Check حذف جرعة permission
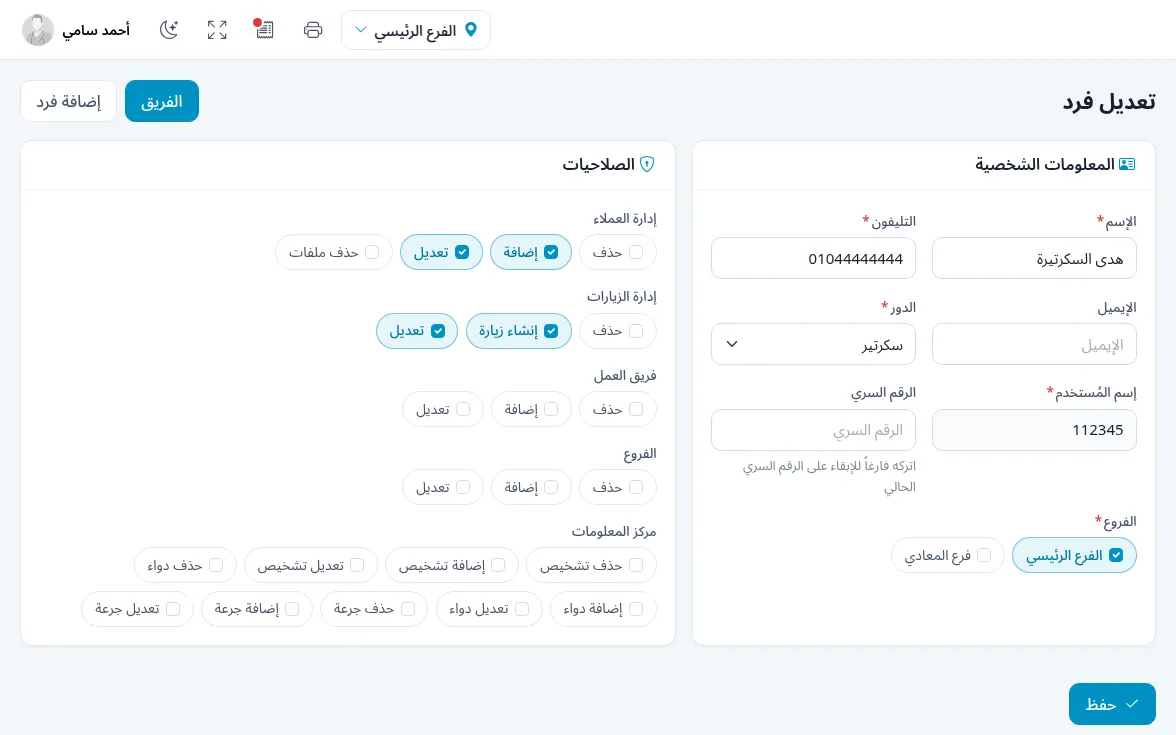Viewport: 1176px width, 735px height. click(x=408, y=608)
